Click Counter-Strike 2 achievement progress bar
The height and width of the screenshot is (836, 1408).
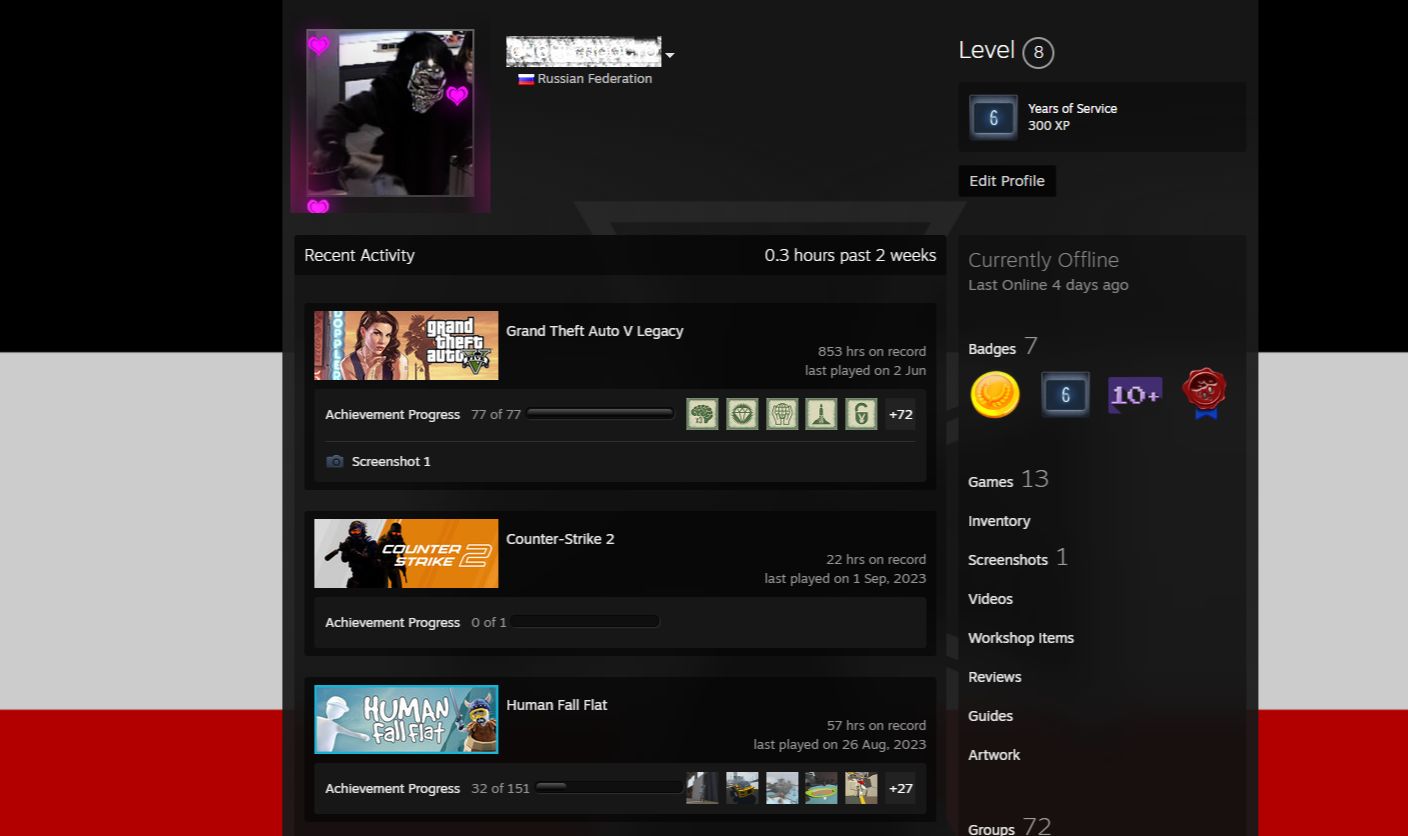585,622
